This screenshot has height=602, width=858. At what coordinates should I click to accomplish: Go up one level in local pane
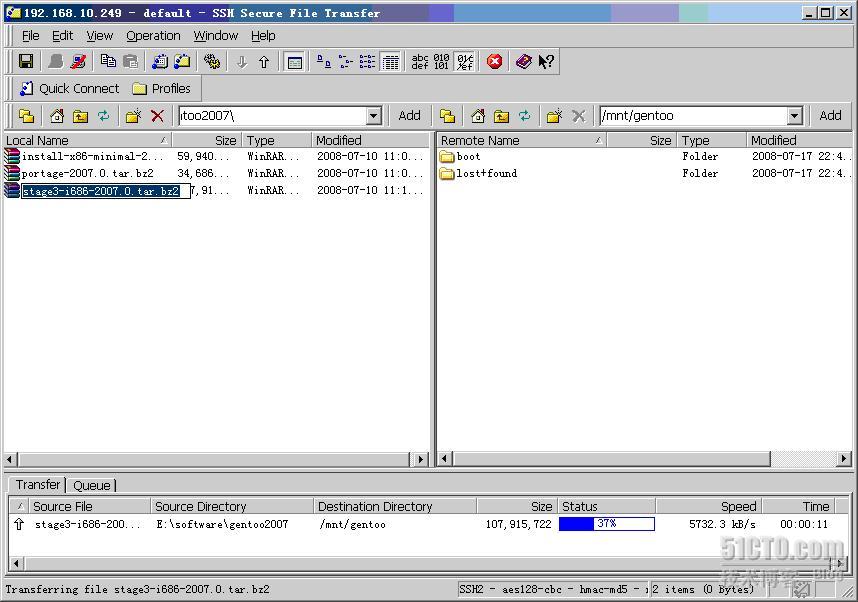pos(80,116)
